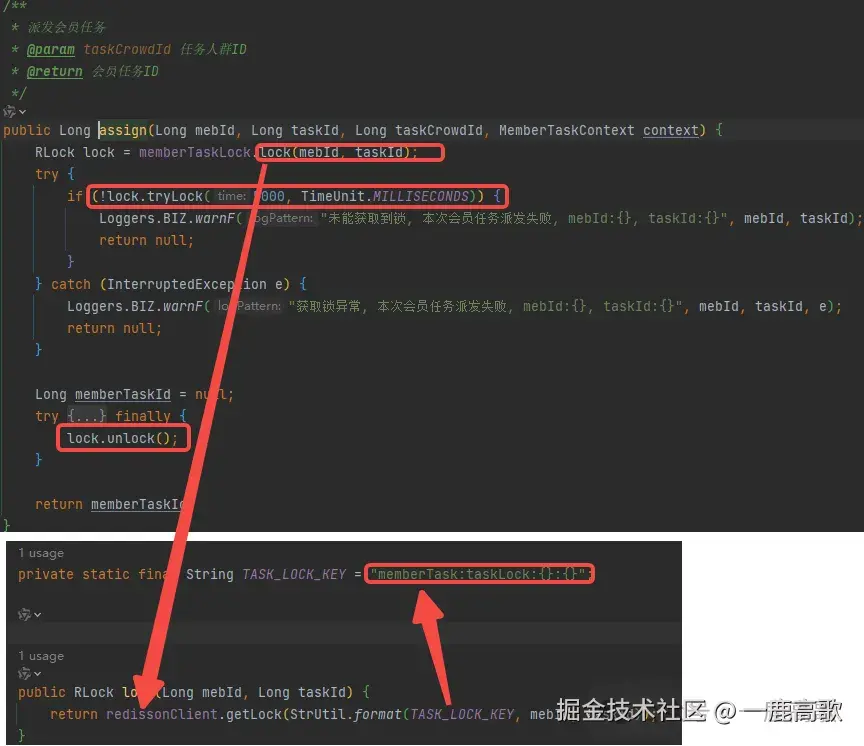The width and height of the screenshot is (864, 746).
Task: Click the MemberTaskContext parameter type
Action: tap(566, 130)
